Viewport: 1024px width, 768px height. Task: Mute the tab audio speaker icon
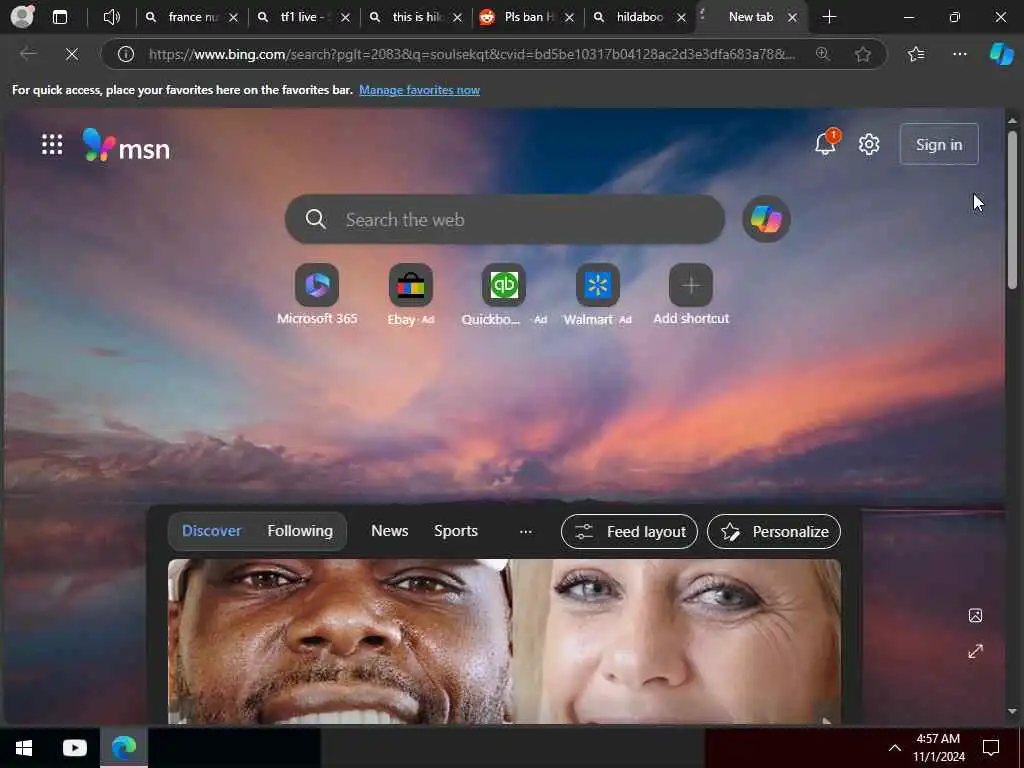click(x=112, y=17)
